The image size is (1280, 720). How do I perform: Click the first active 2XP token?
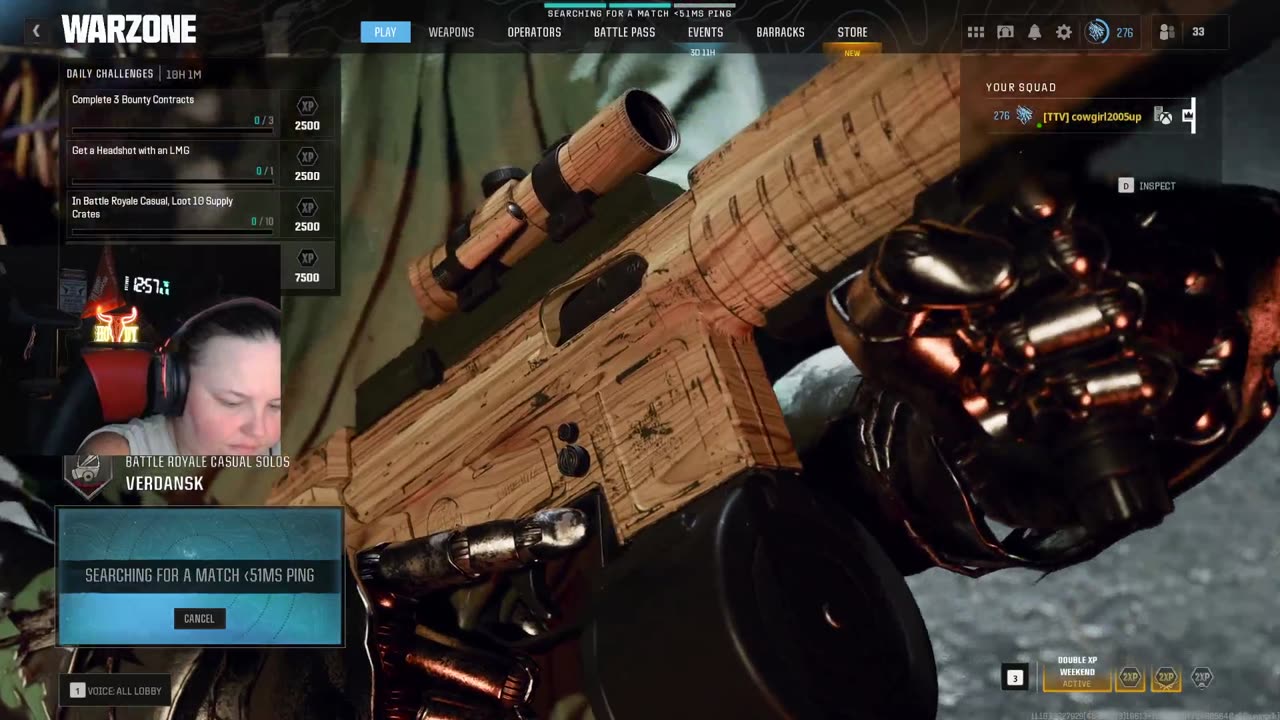(x=1130, y=677)
